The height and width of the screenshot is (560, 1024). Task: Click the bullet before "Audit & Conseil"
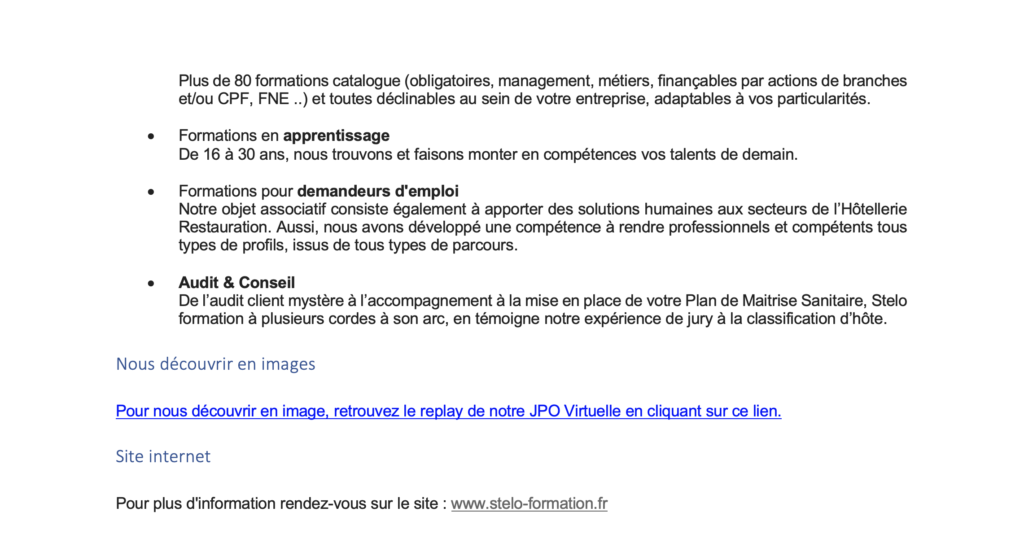151,283
